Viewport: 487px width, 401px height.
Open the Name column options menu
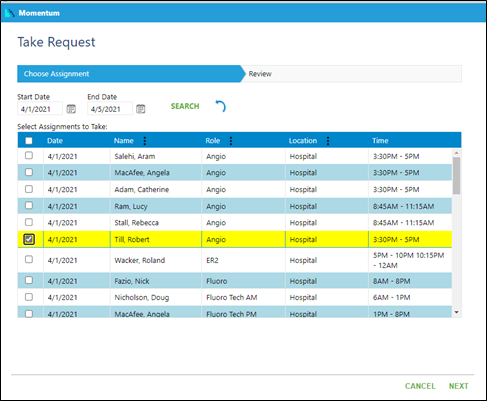pos(145,141)
